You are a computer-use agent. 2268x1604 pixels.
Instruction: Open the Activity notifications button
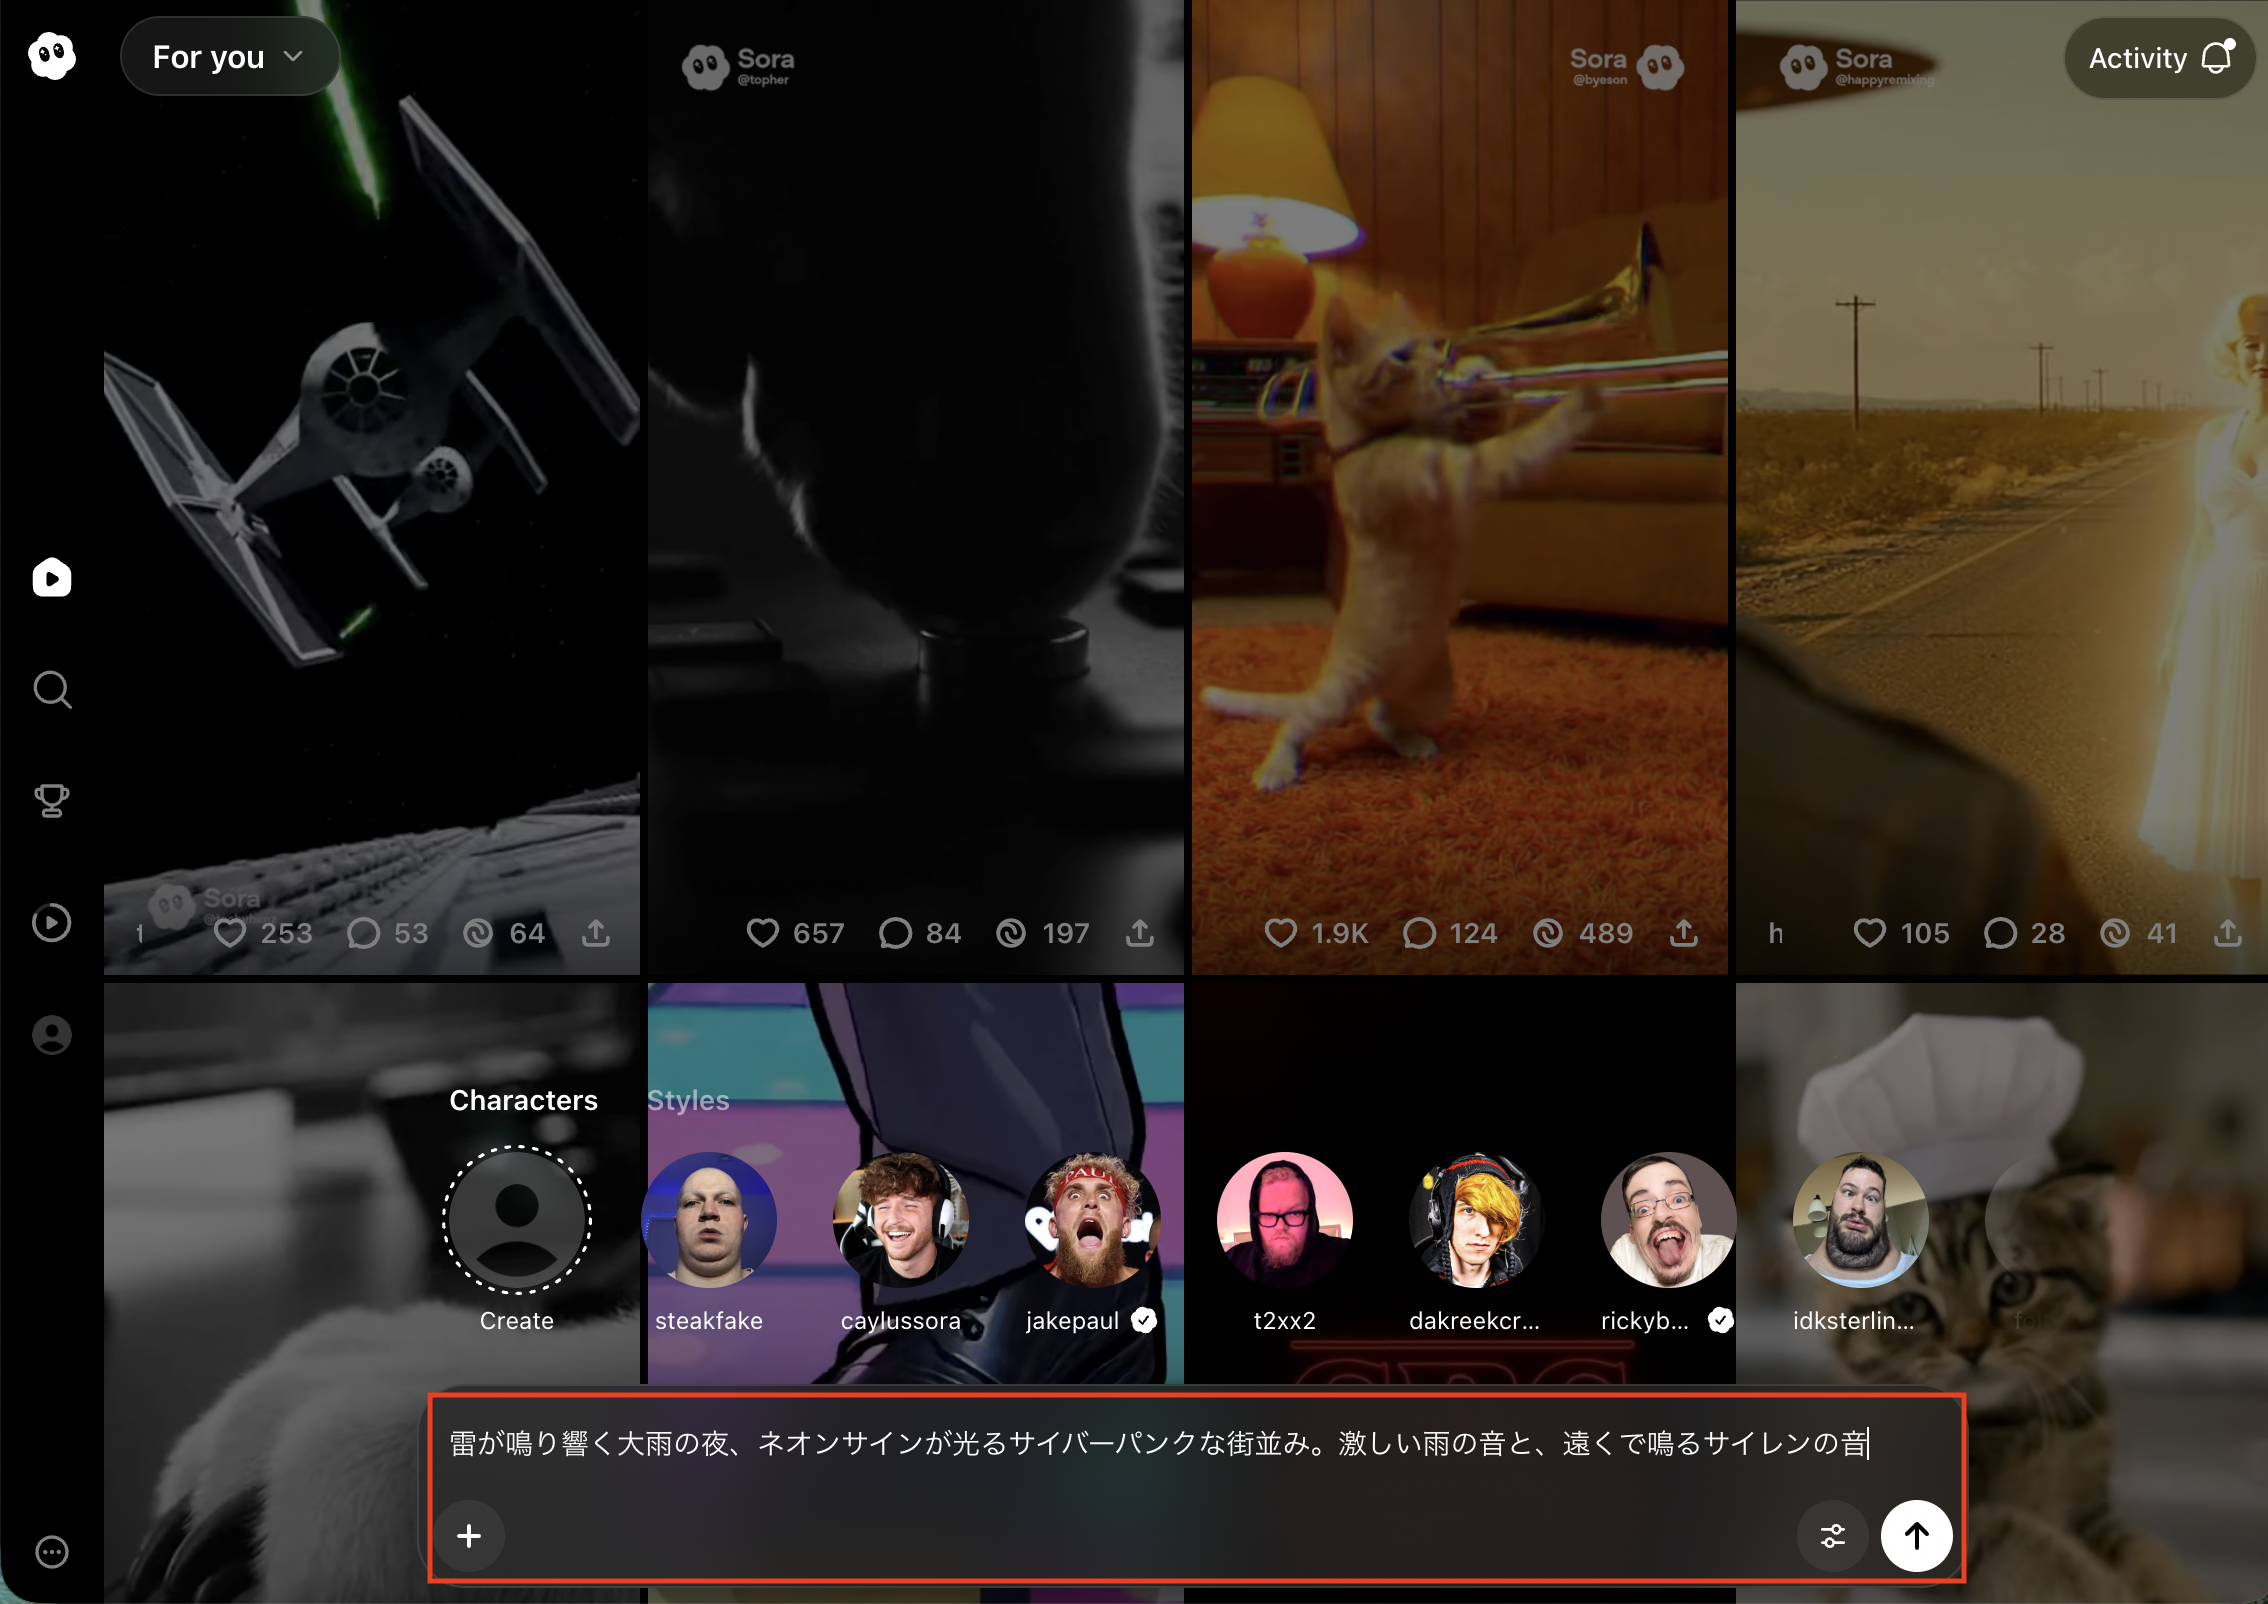click(x=2158, y=58)
